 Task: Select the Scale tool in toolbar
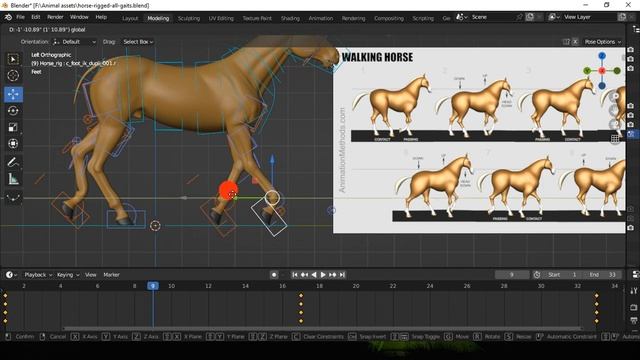coord(13,127)
